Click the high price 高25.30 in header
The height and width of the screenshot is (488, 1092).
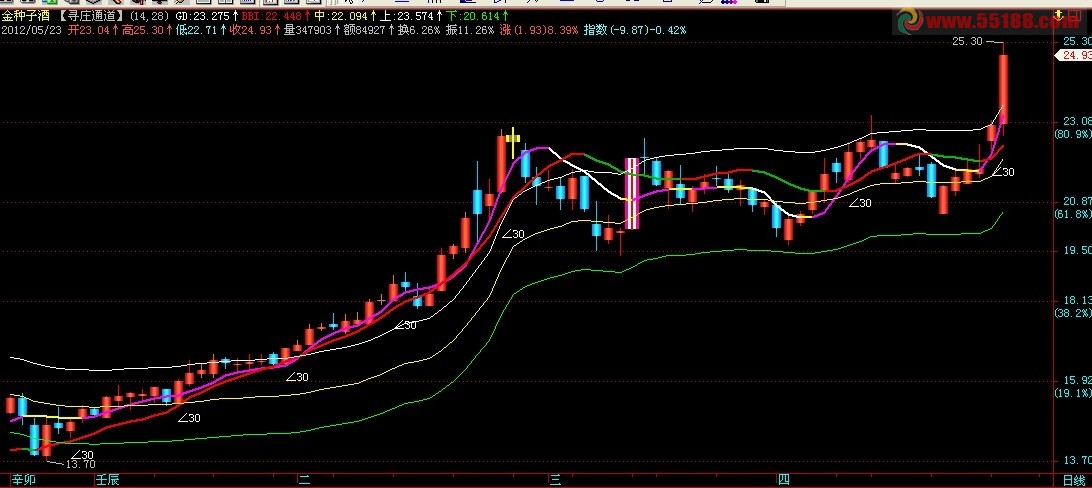click(x=143, y=30)
